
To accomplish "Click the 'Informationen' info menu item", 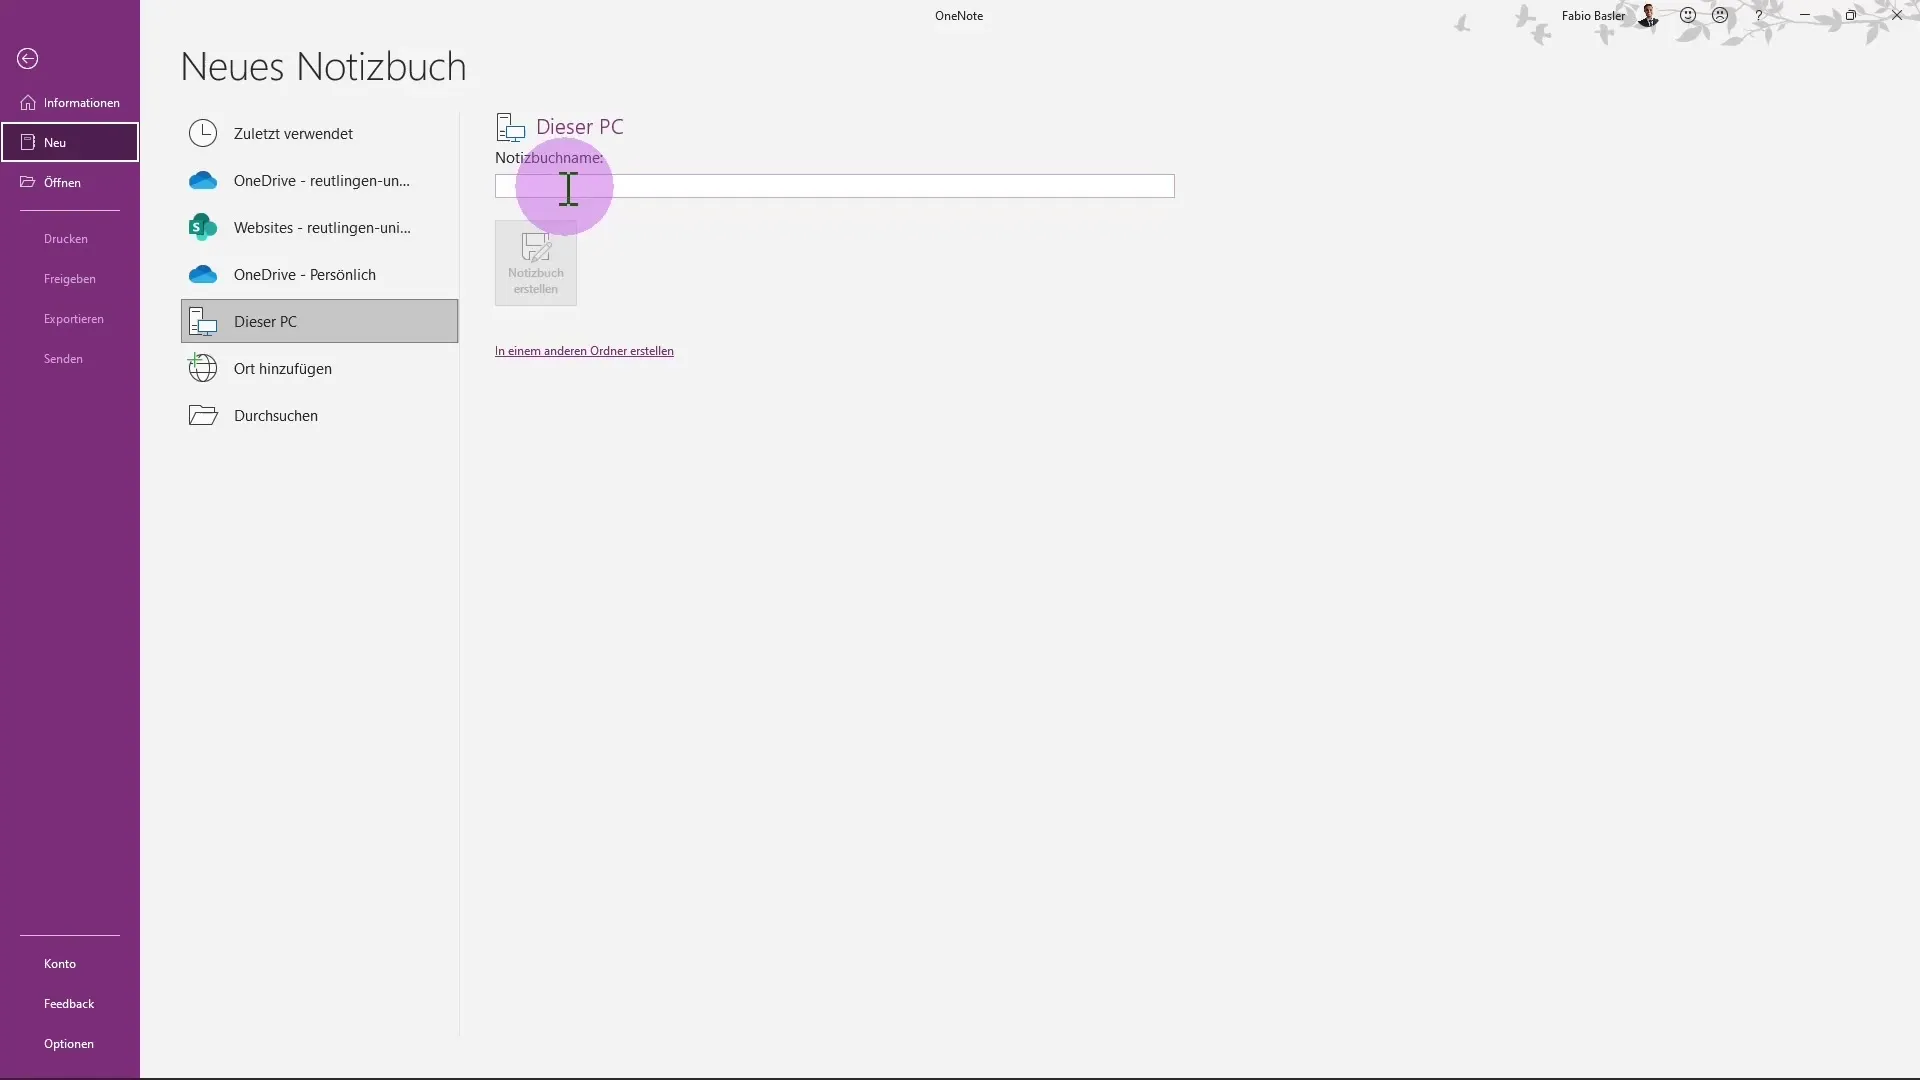I will coord(82,102).
